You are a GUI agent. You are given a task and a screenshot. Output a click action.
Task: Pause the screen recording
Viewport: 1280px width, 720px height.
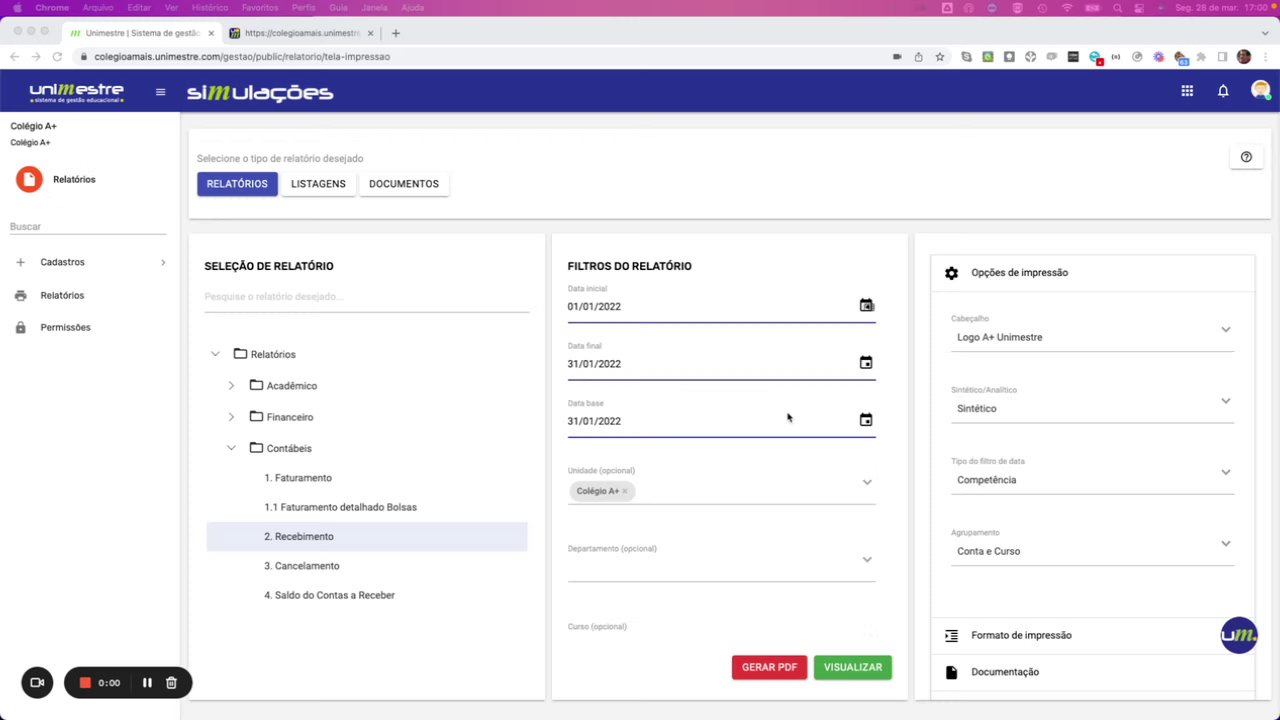click(147, 683)
